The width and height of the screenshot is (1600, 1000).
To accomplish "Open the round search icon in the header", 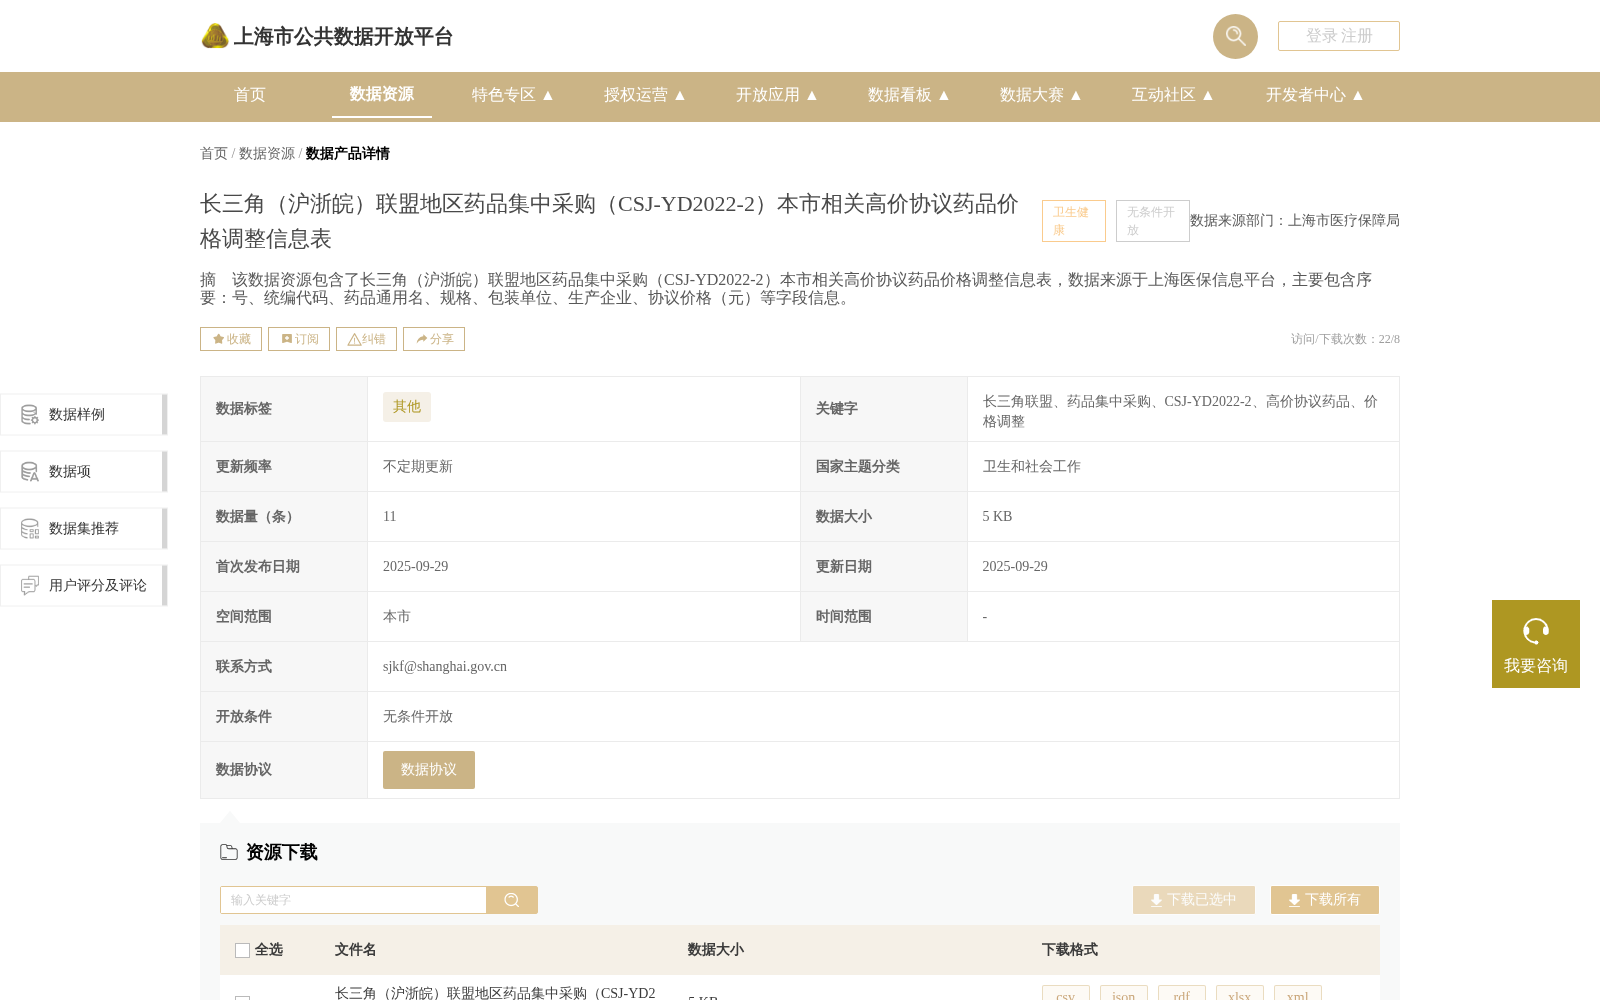I will point(1235,36).
